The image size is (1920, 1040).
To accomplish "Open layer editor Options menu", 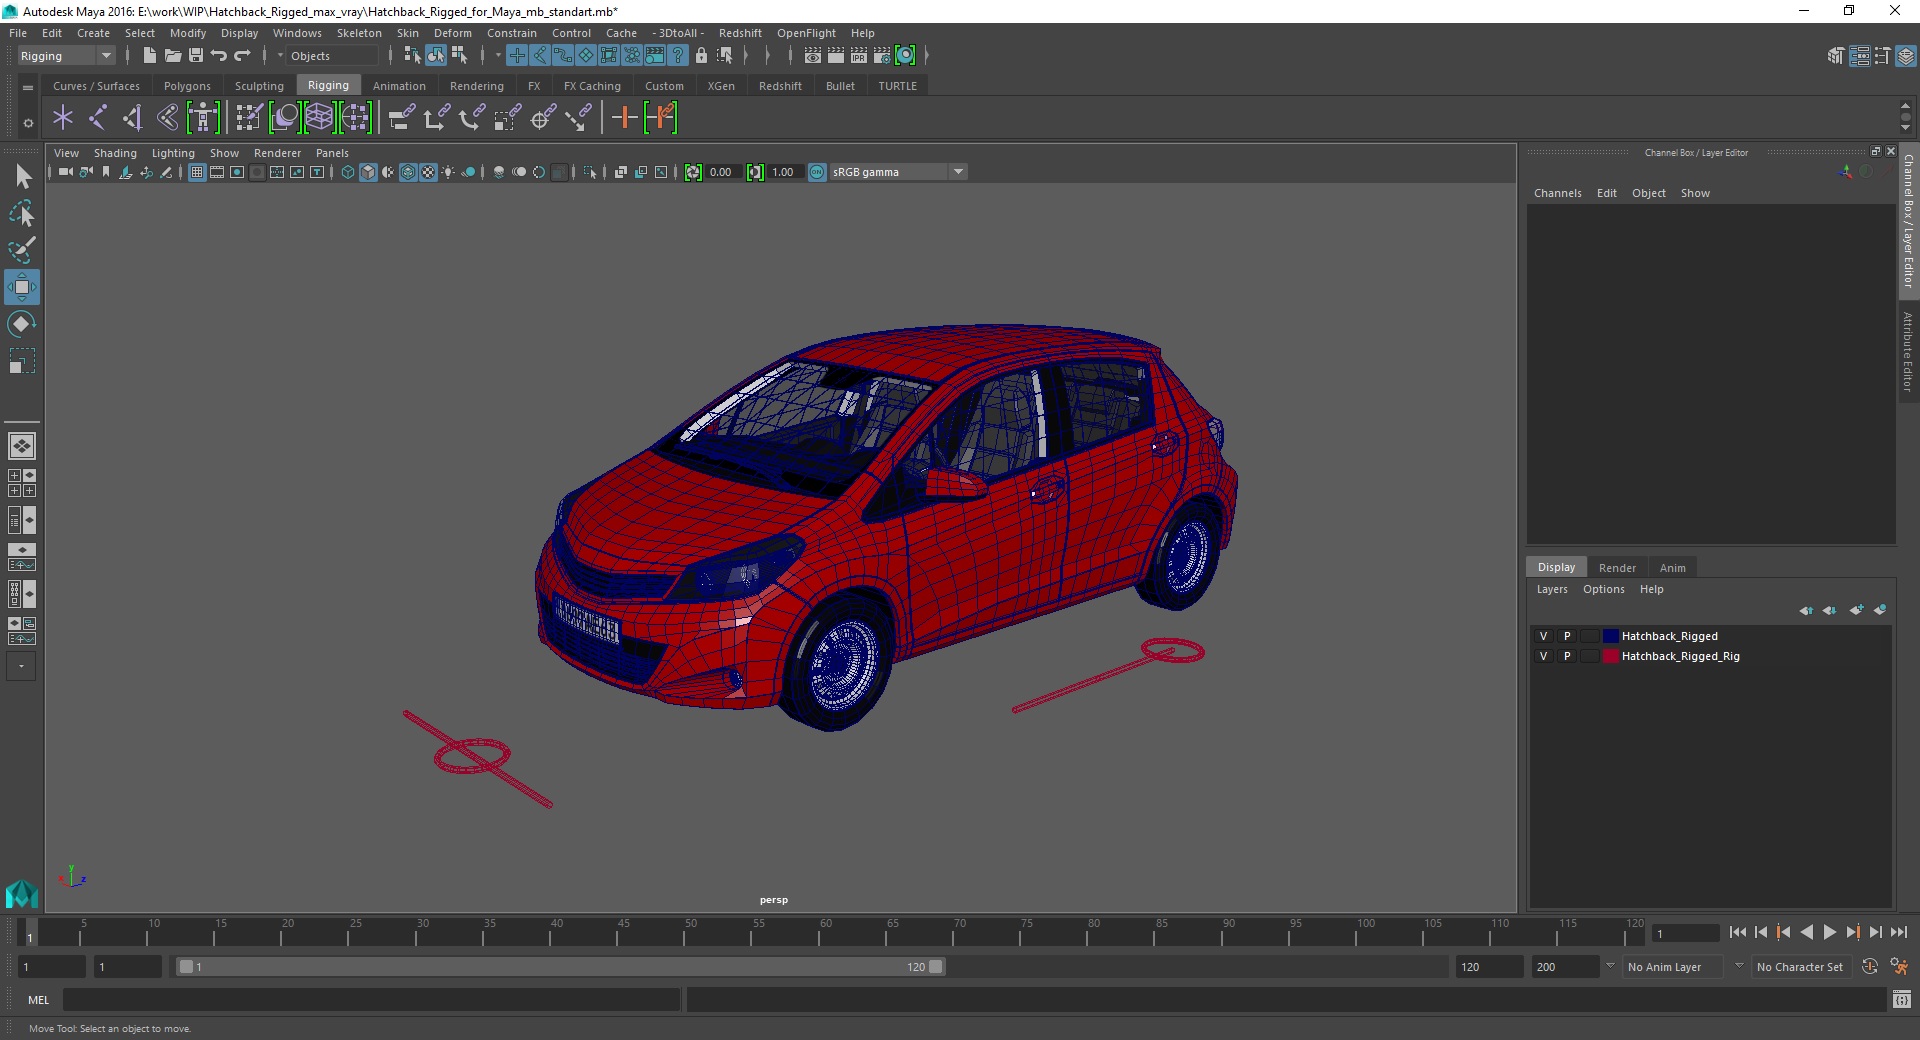I will coord(1603,589).
